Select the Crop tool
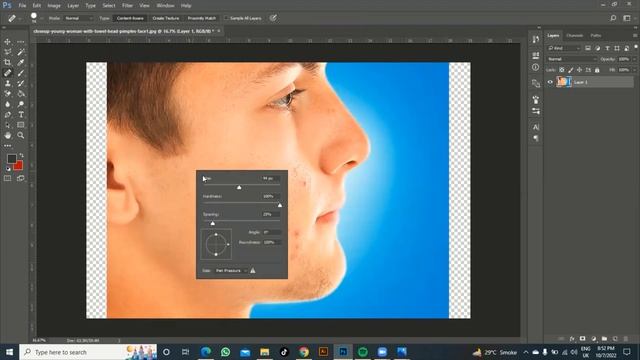The width and height of the screenshot is (640, 360). coord(8,62)
